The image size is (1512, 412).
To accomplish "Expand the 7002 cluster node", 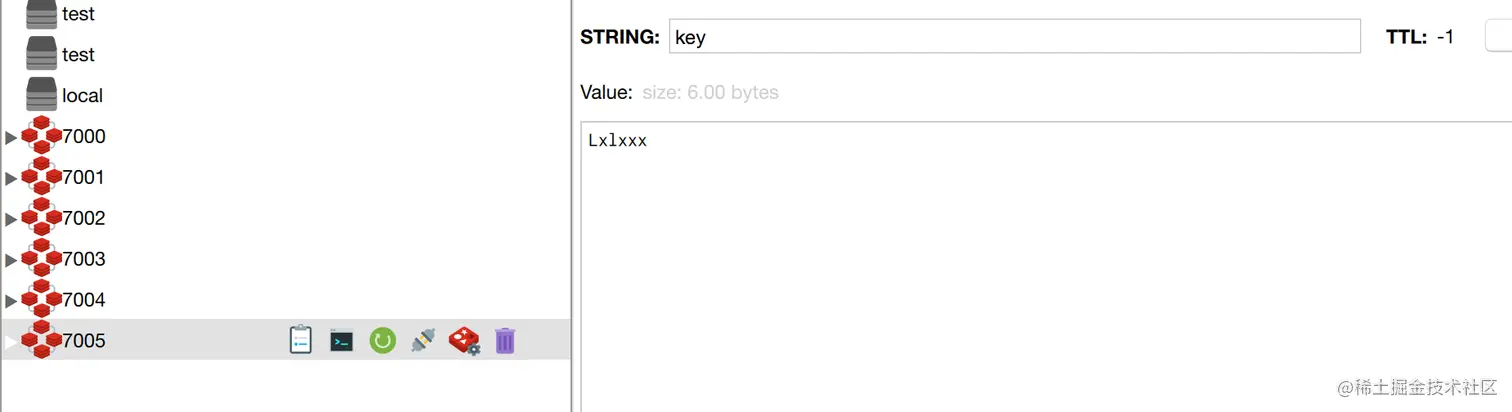I will click(11, 220).
